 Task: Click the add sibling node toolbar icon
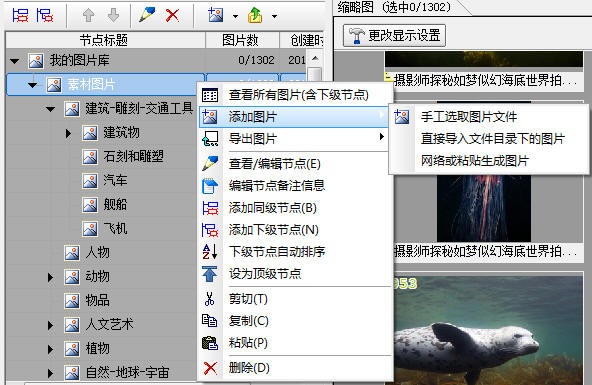click(20, 15)
